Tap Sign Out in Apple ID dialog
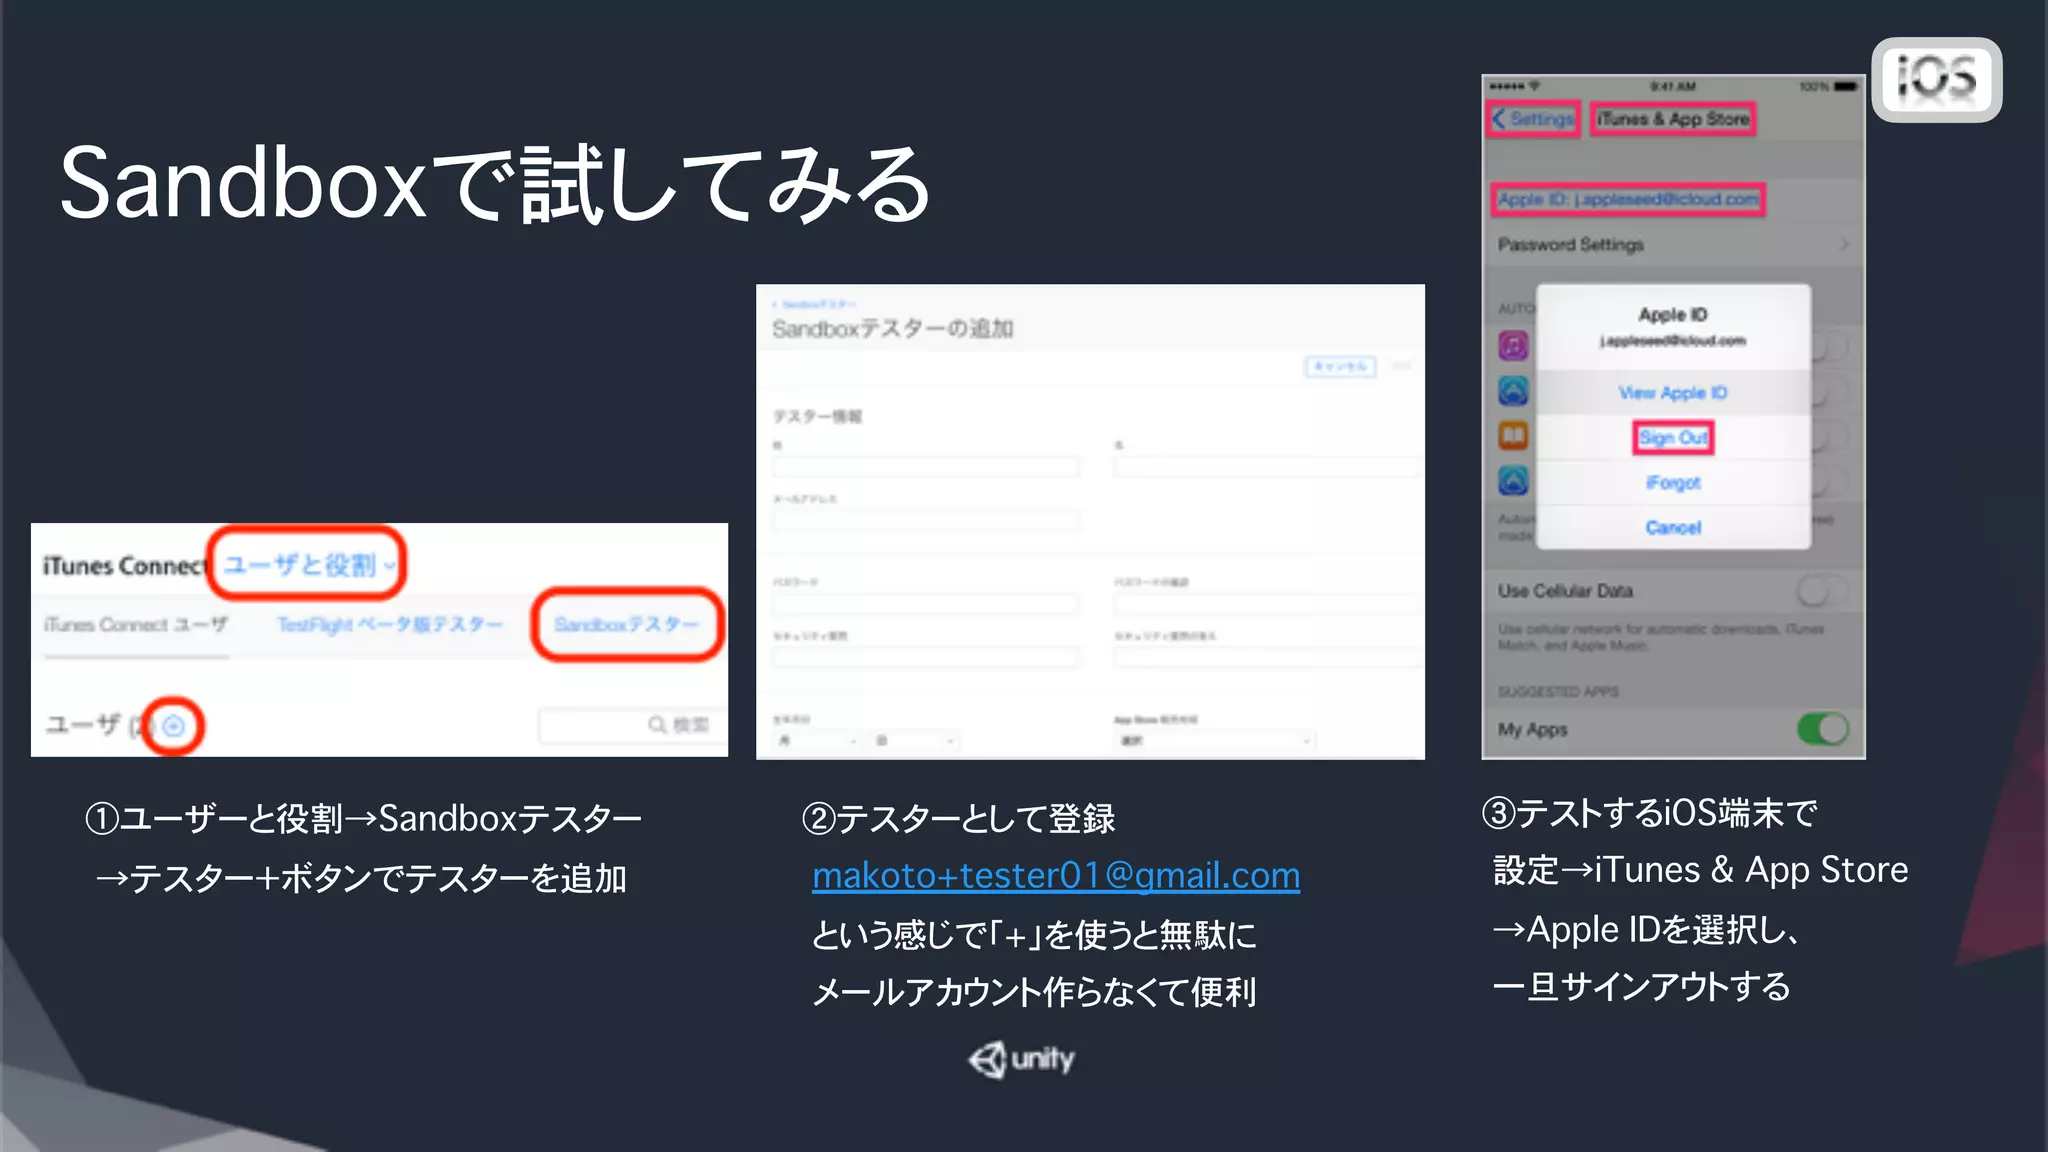The image size is (2048, 1152). point(1673,438)
